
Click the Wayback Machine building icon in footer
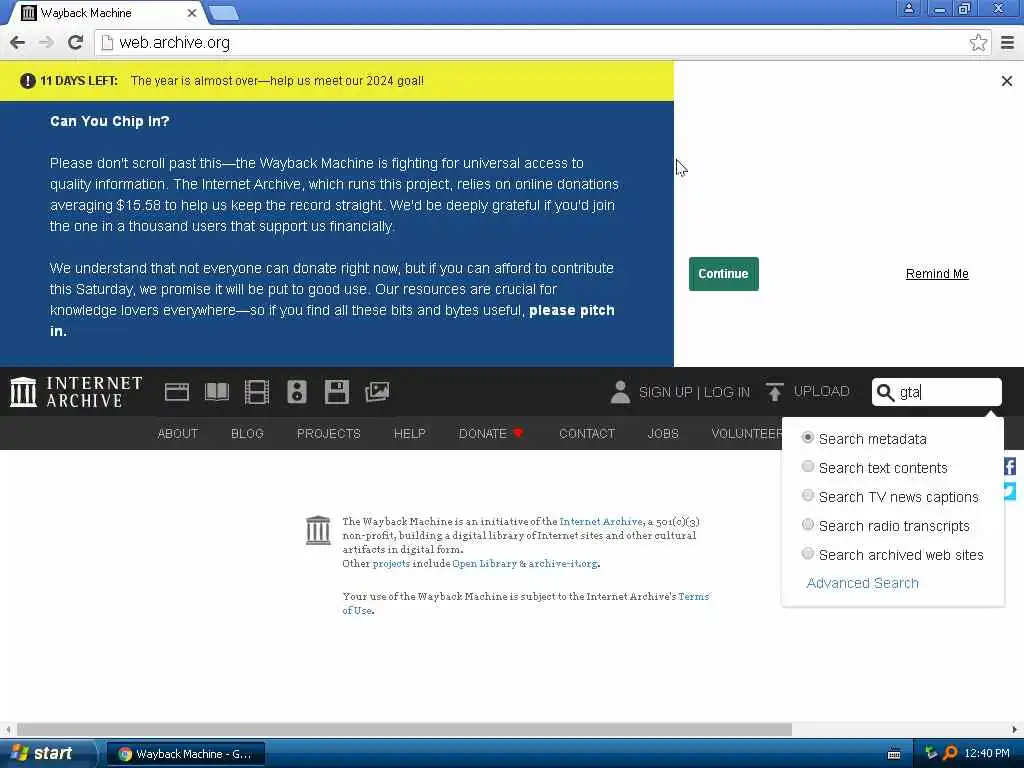[318, 530]
